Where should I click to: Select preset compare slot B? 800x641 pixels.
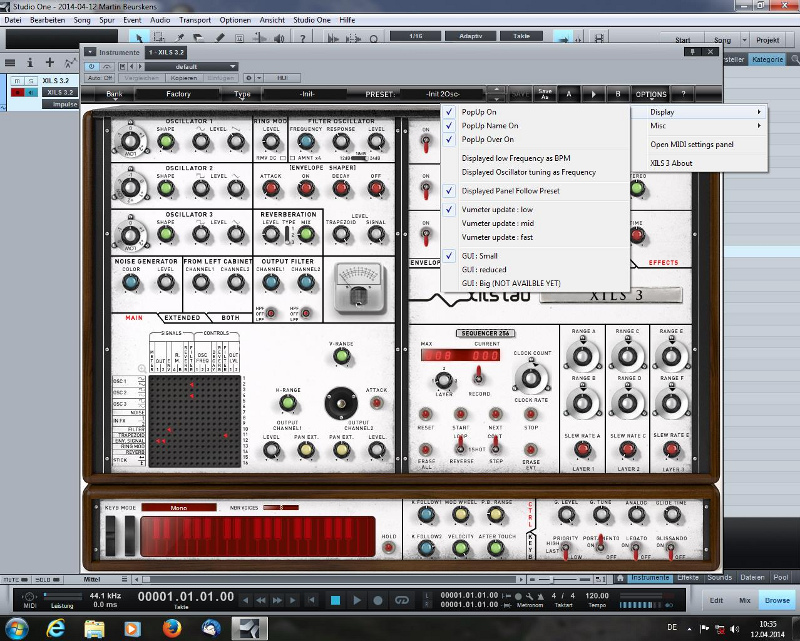tap(618, 94)
